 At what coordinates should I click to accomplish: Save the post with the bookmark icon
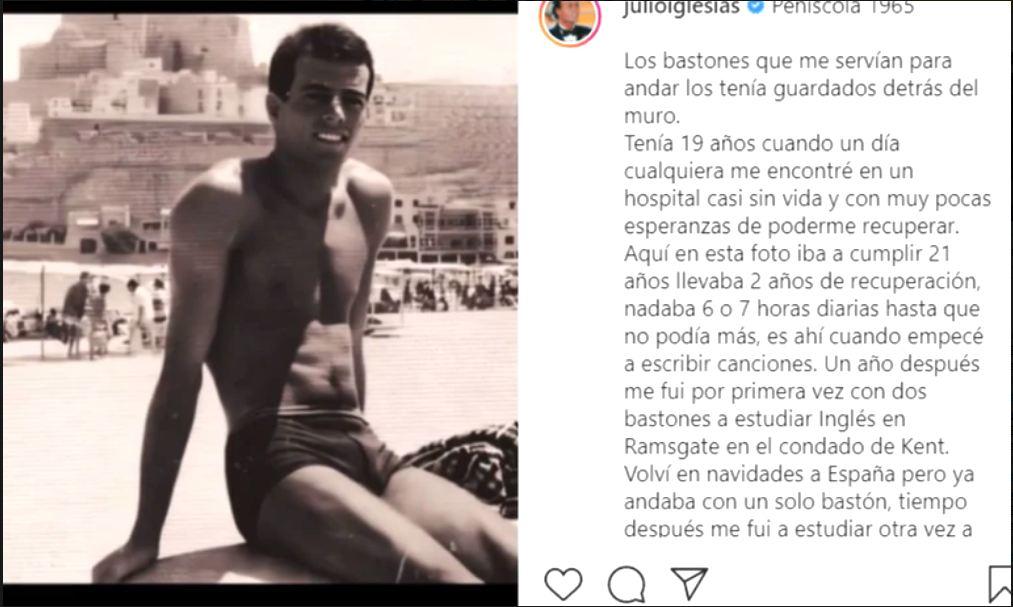1000,584
